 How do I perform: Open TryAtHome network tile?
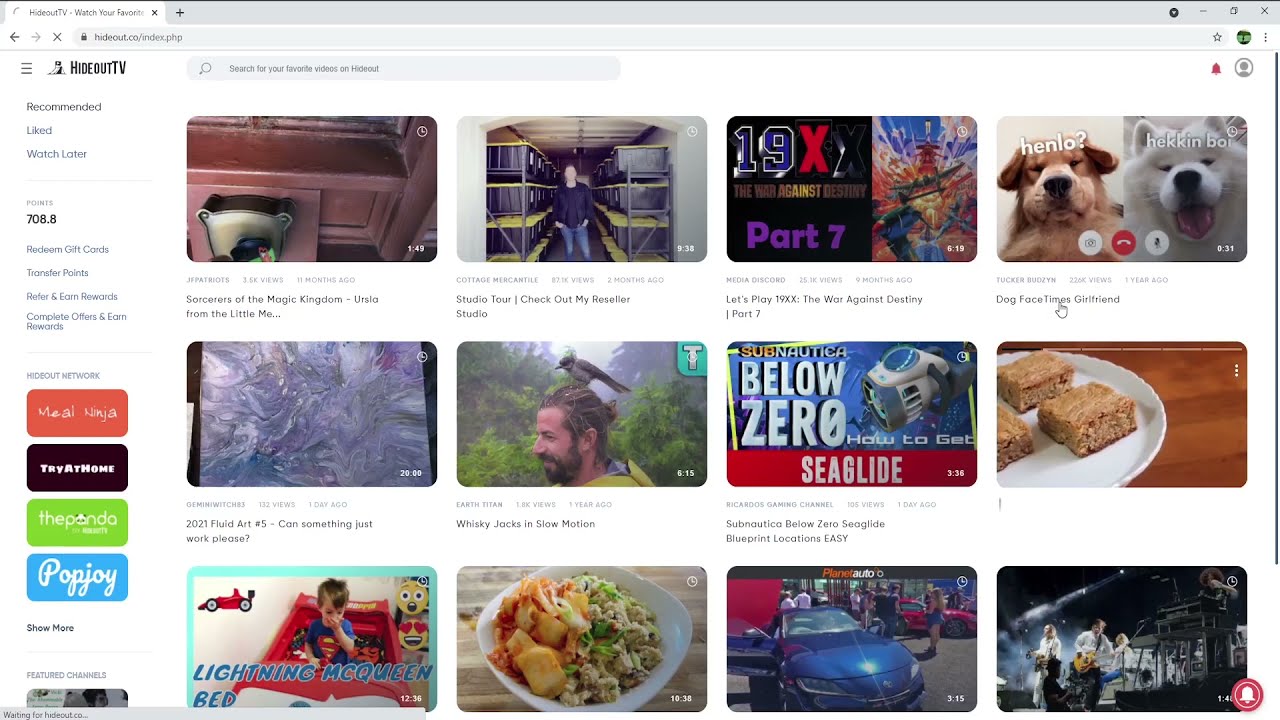[x=77, y=468]
